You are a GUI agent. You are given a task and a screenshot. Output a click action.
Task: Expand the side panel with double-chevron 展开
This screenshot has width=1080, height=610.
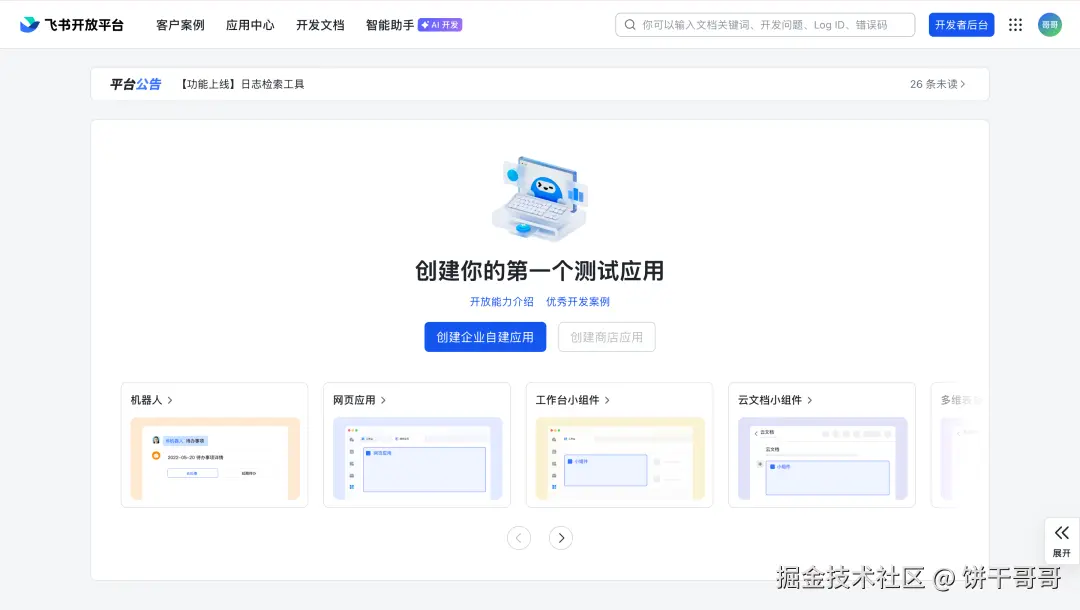click(1061, 541)
